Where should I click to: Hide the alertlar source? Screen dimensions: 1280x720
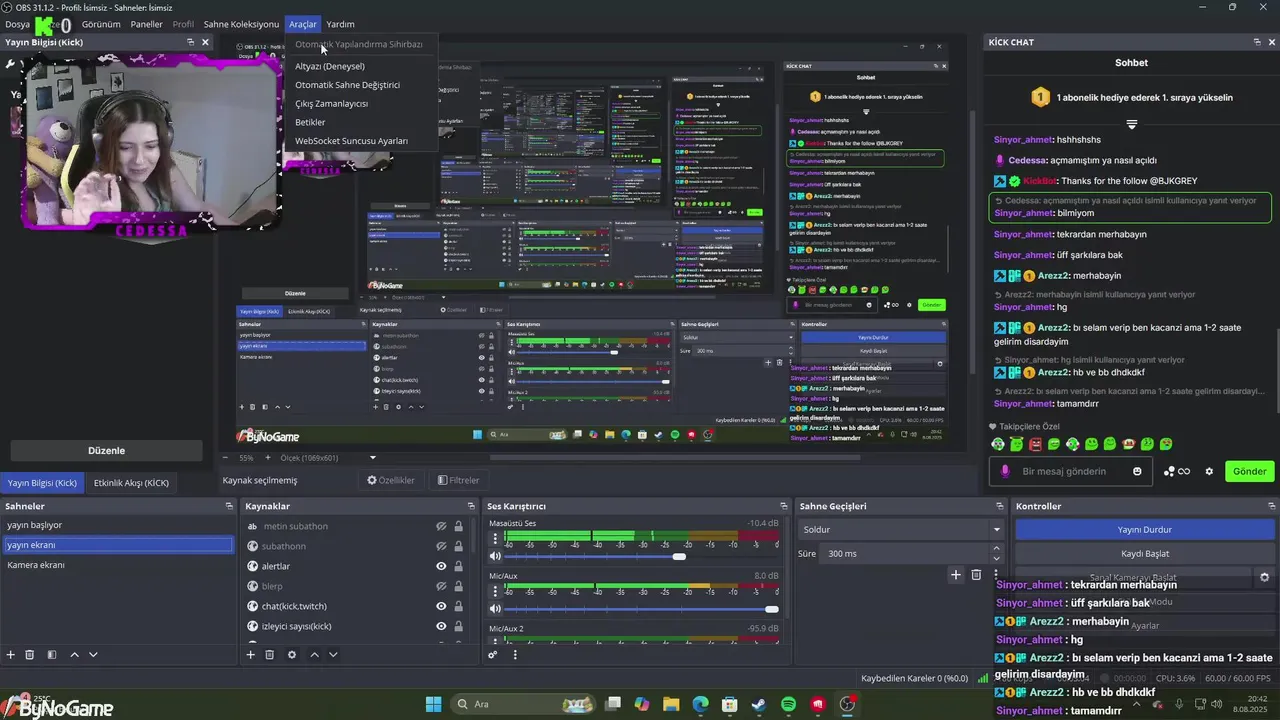coord(441,566)
